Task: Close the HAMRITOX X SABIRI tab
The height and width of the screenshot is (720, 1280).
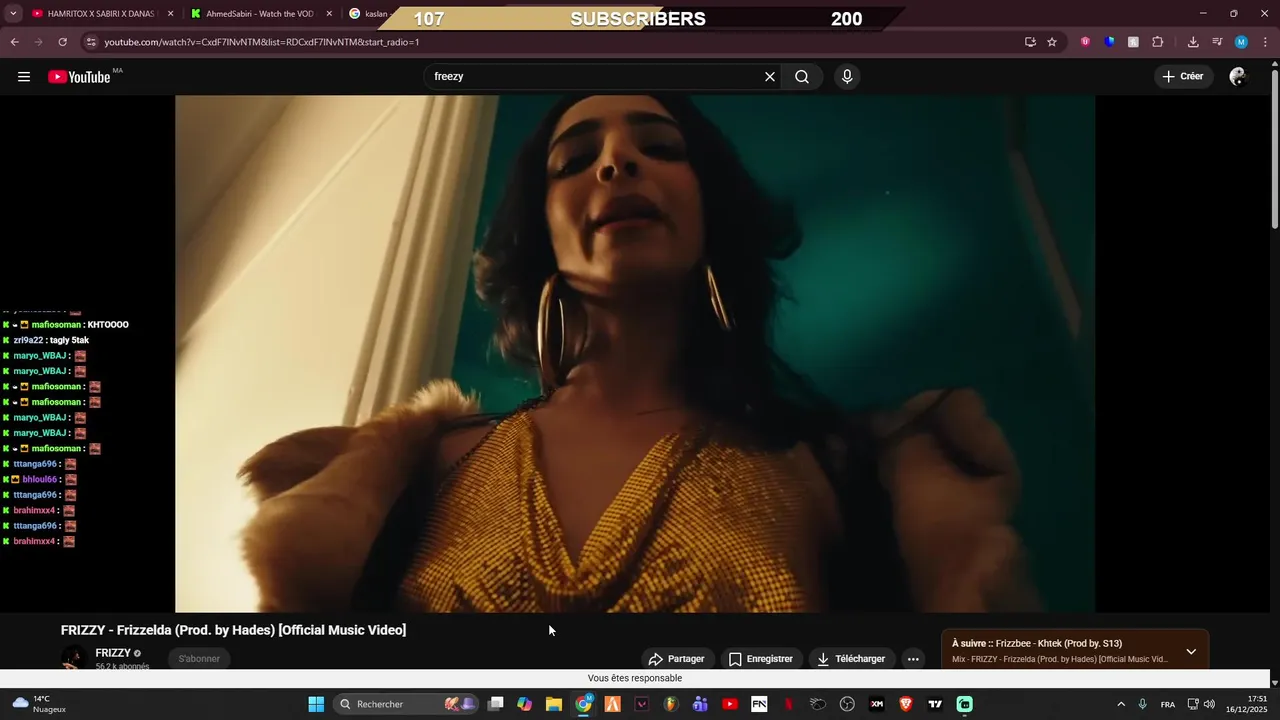Action: click(170, 14)
